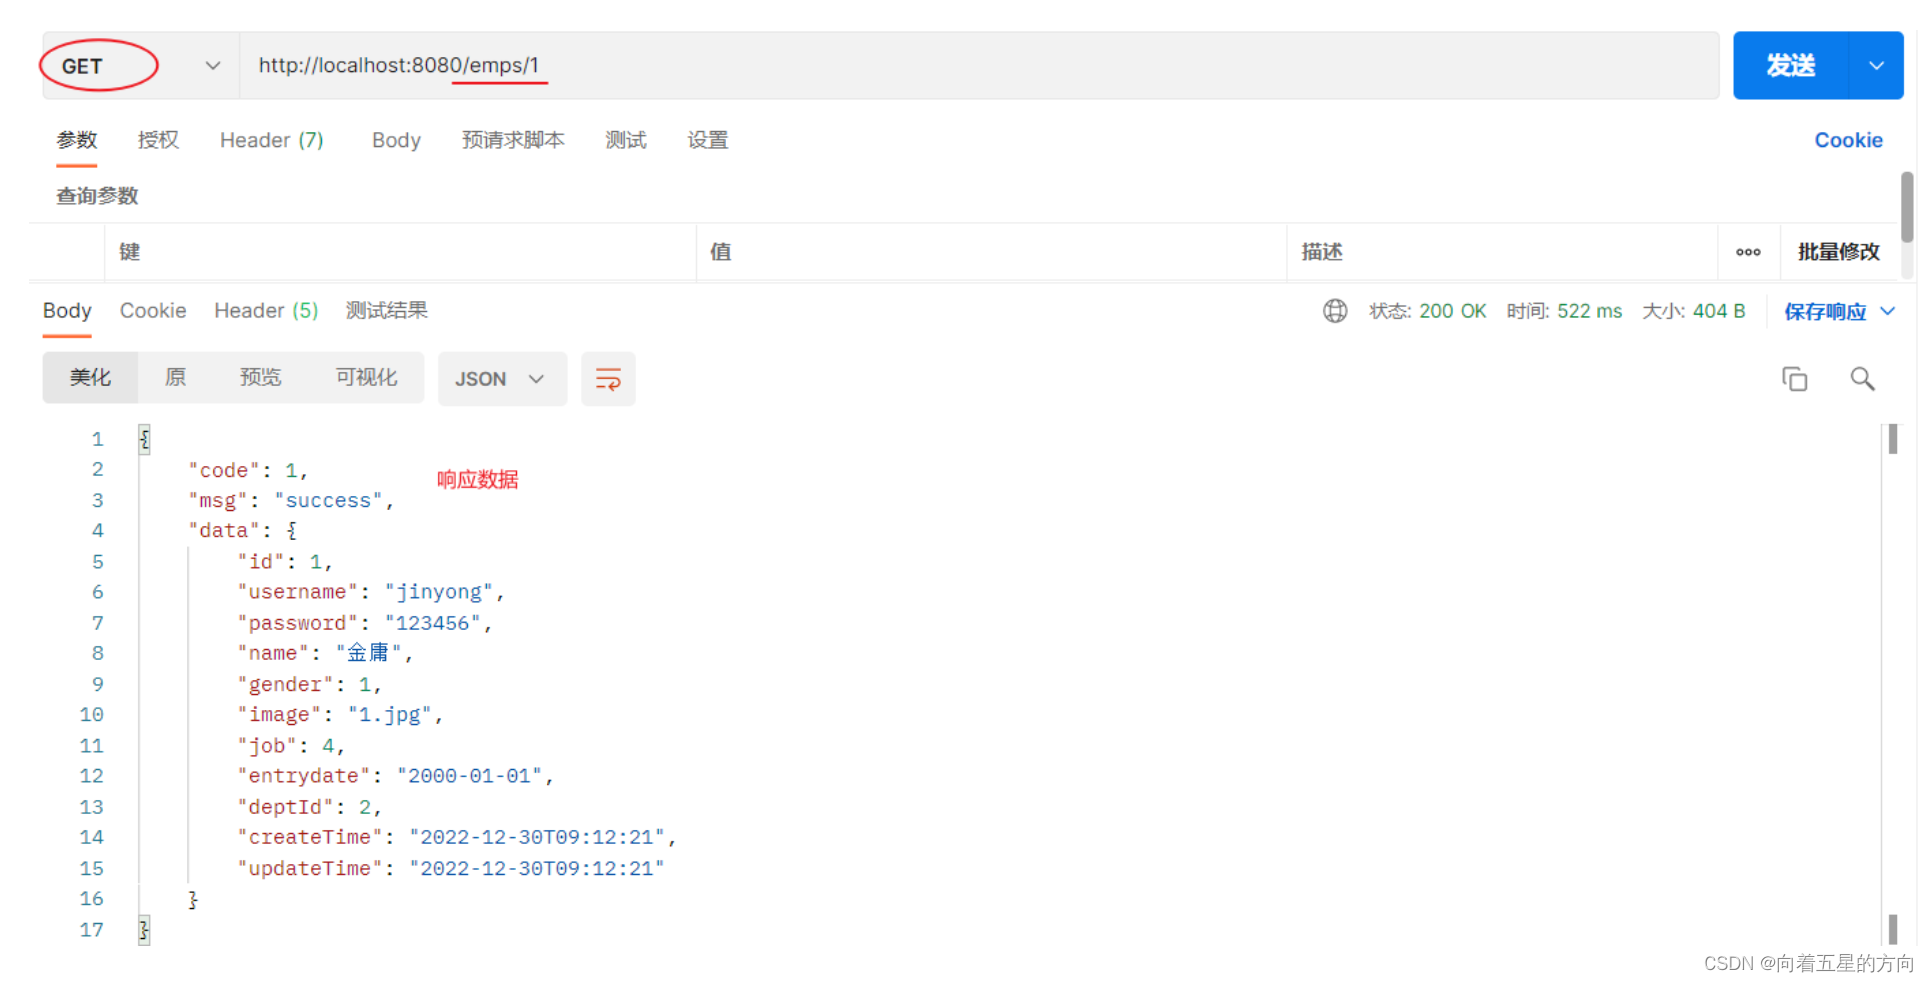This screenshot has height=982, width=1928.
Task: Open the request Header (7) tab
Action: point(272,140)
